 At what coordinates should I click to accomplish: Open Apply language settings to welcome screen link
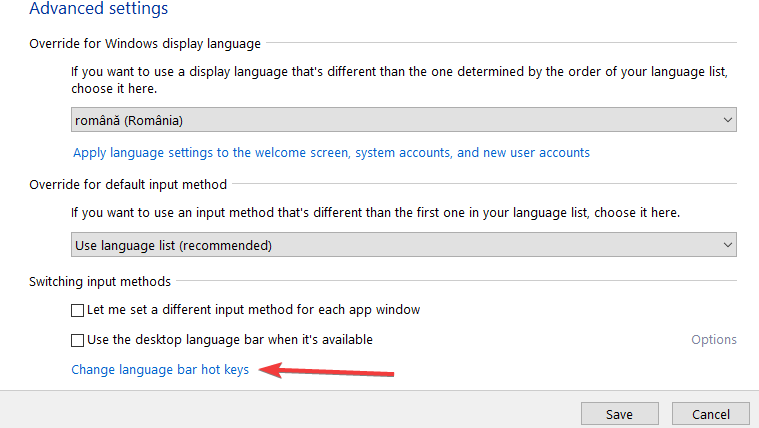click(331, 153)
